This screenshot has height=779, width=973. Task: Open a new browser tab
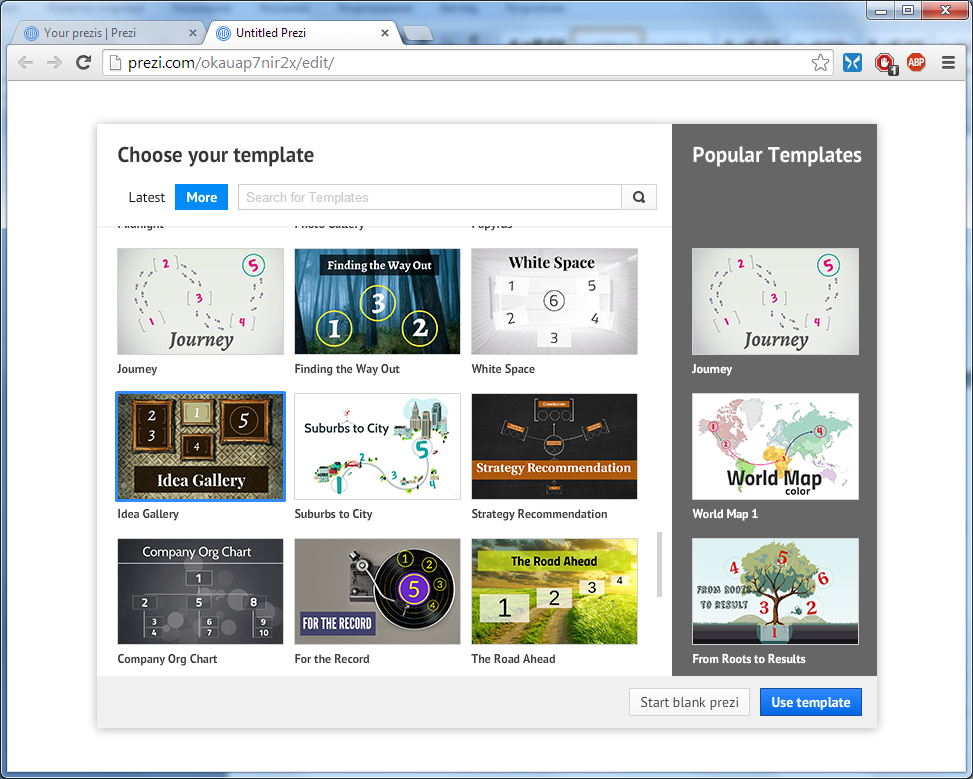pyautogui.click(x=418, y=33)
